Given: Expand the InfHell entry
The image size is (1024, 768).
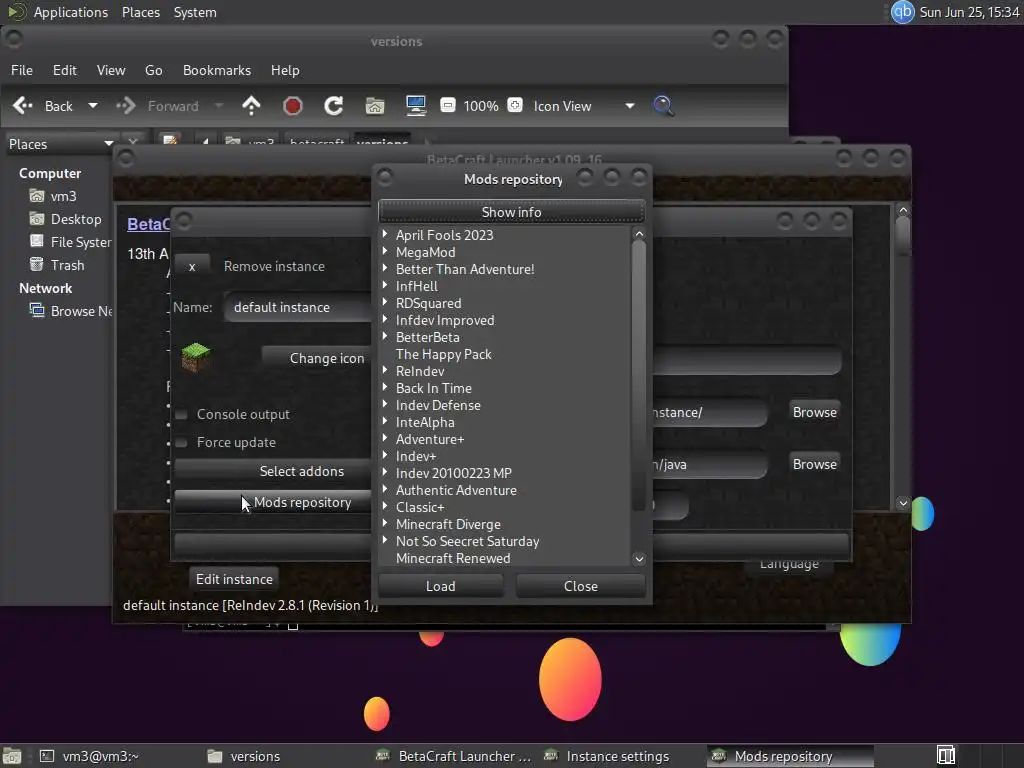Looking at the screenshot, I should tap(385, 285).
